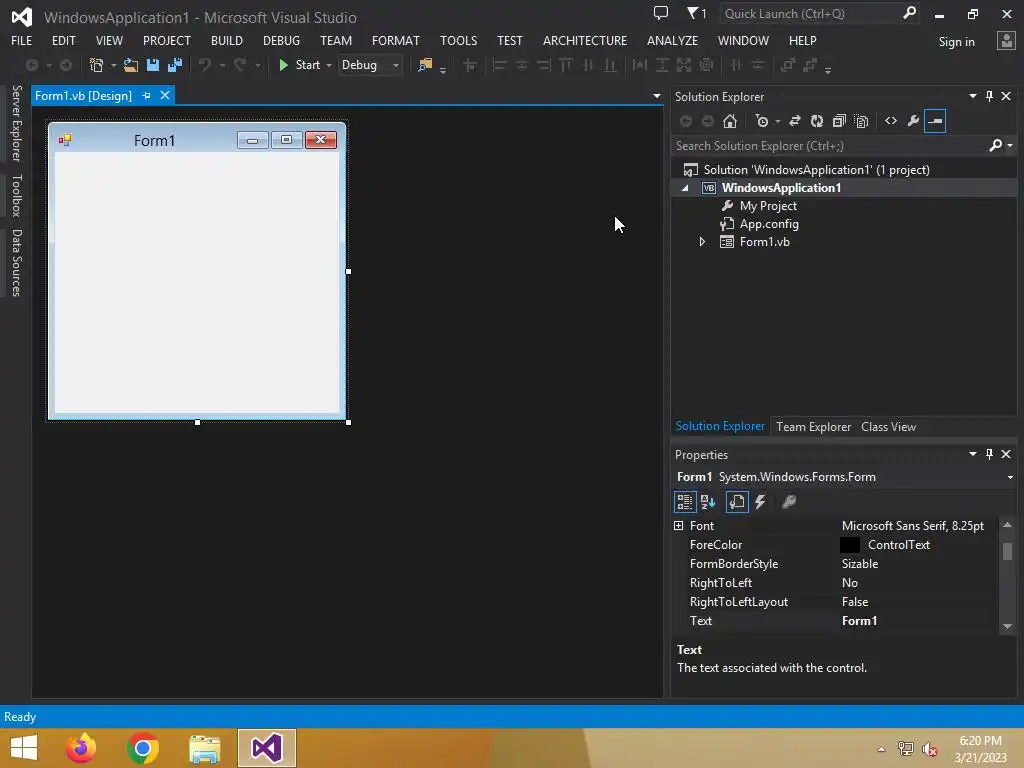
Task: Click Sync with Active Document icon
Action: (x=795, y=121)
